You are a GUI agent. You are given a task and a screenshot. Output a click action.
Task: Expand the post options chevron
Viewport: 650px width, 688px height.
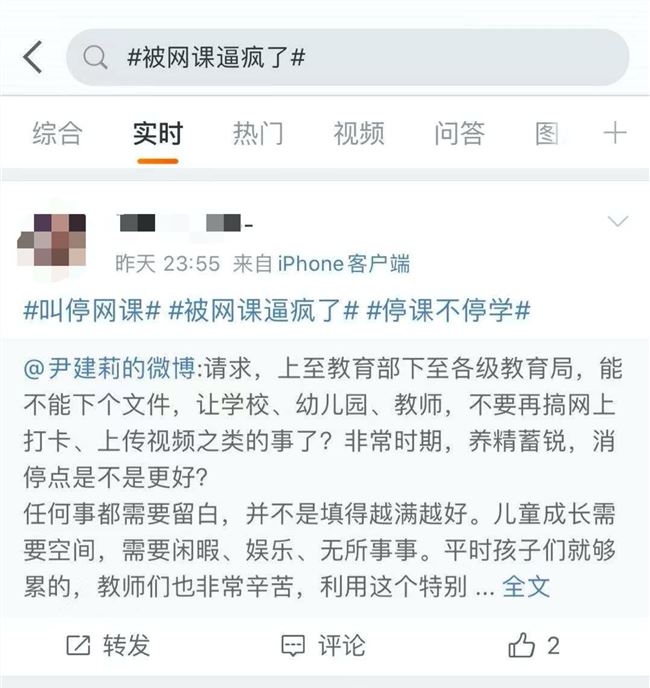(x=618, y=221)
